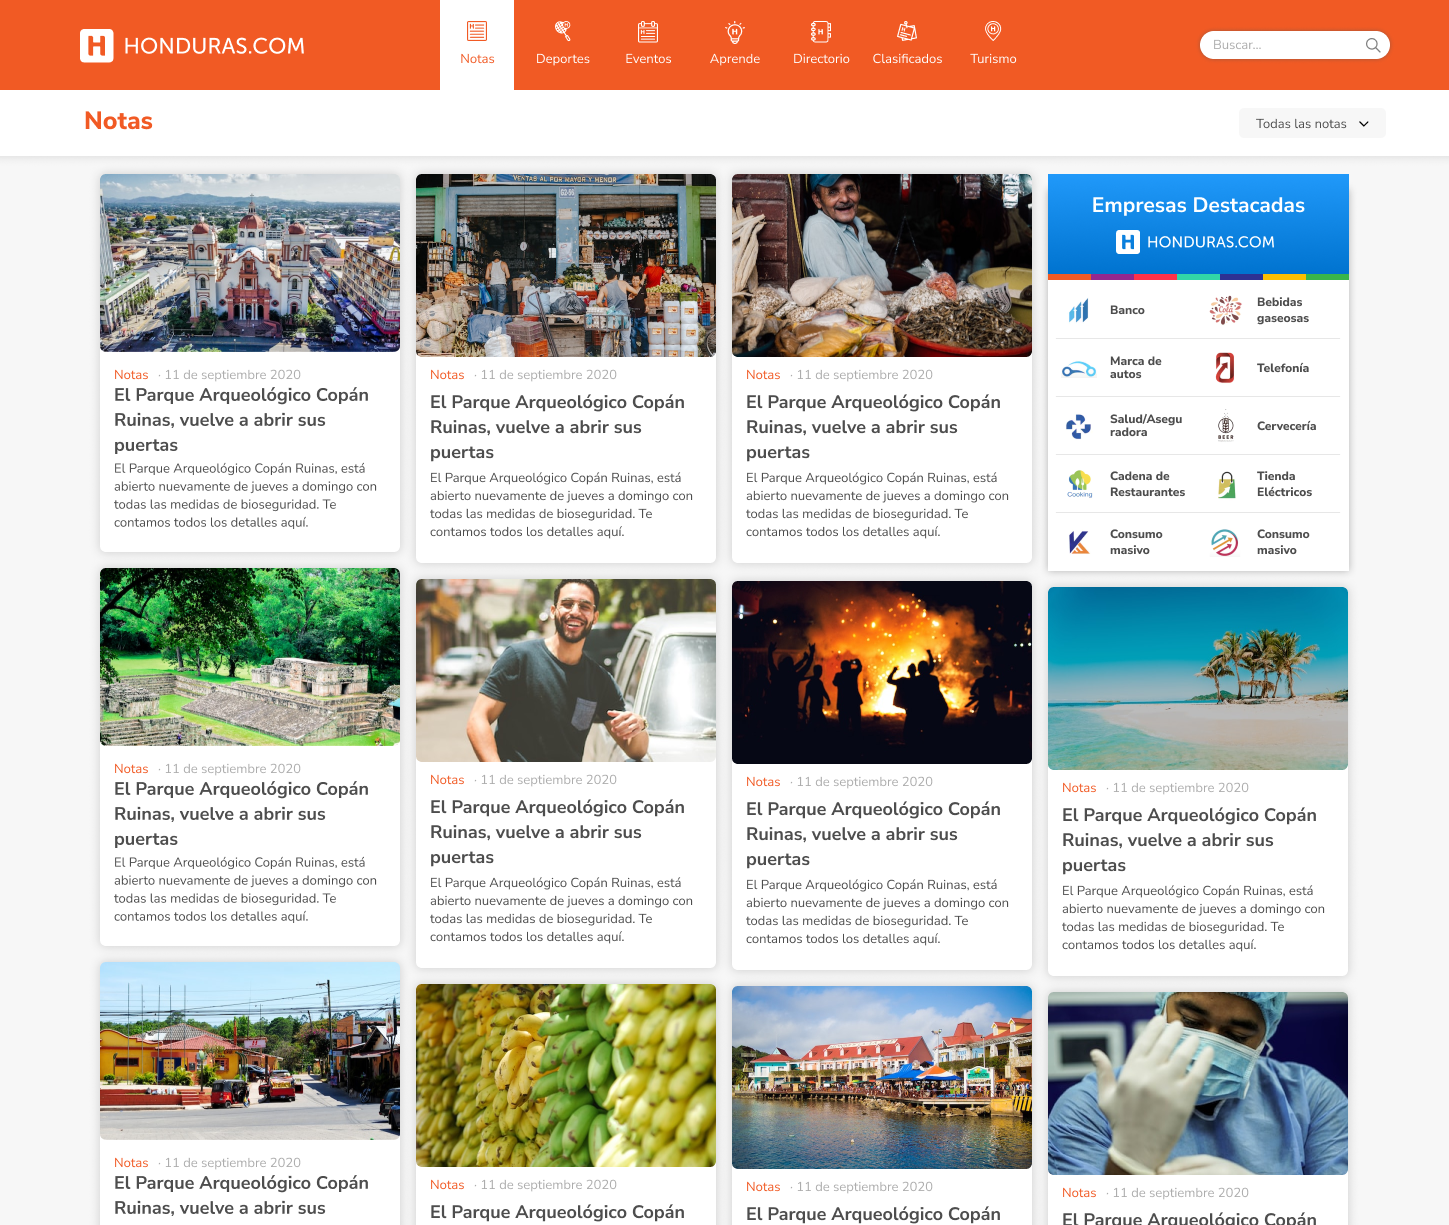This screenshot has height=1225, width=1449.
Task: Switch to the Deportes menu label
Action: (563, 59)
